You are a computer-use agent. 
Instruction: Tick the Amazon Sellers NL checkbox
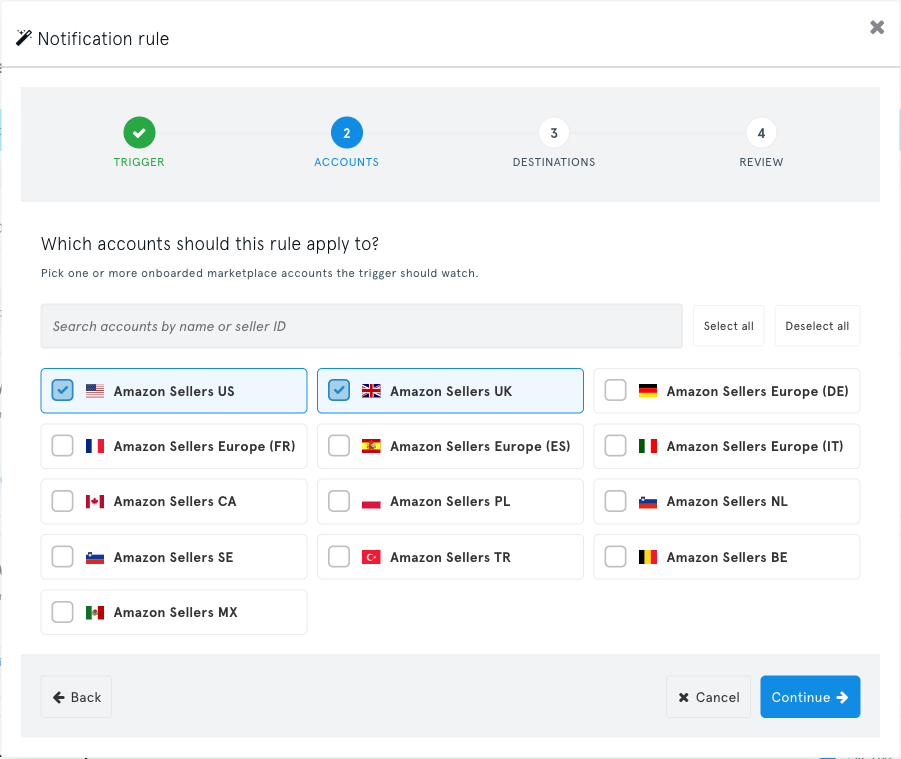tap(615, 501)
